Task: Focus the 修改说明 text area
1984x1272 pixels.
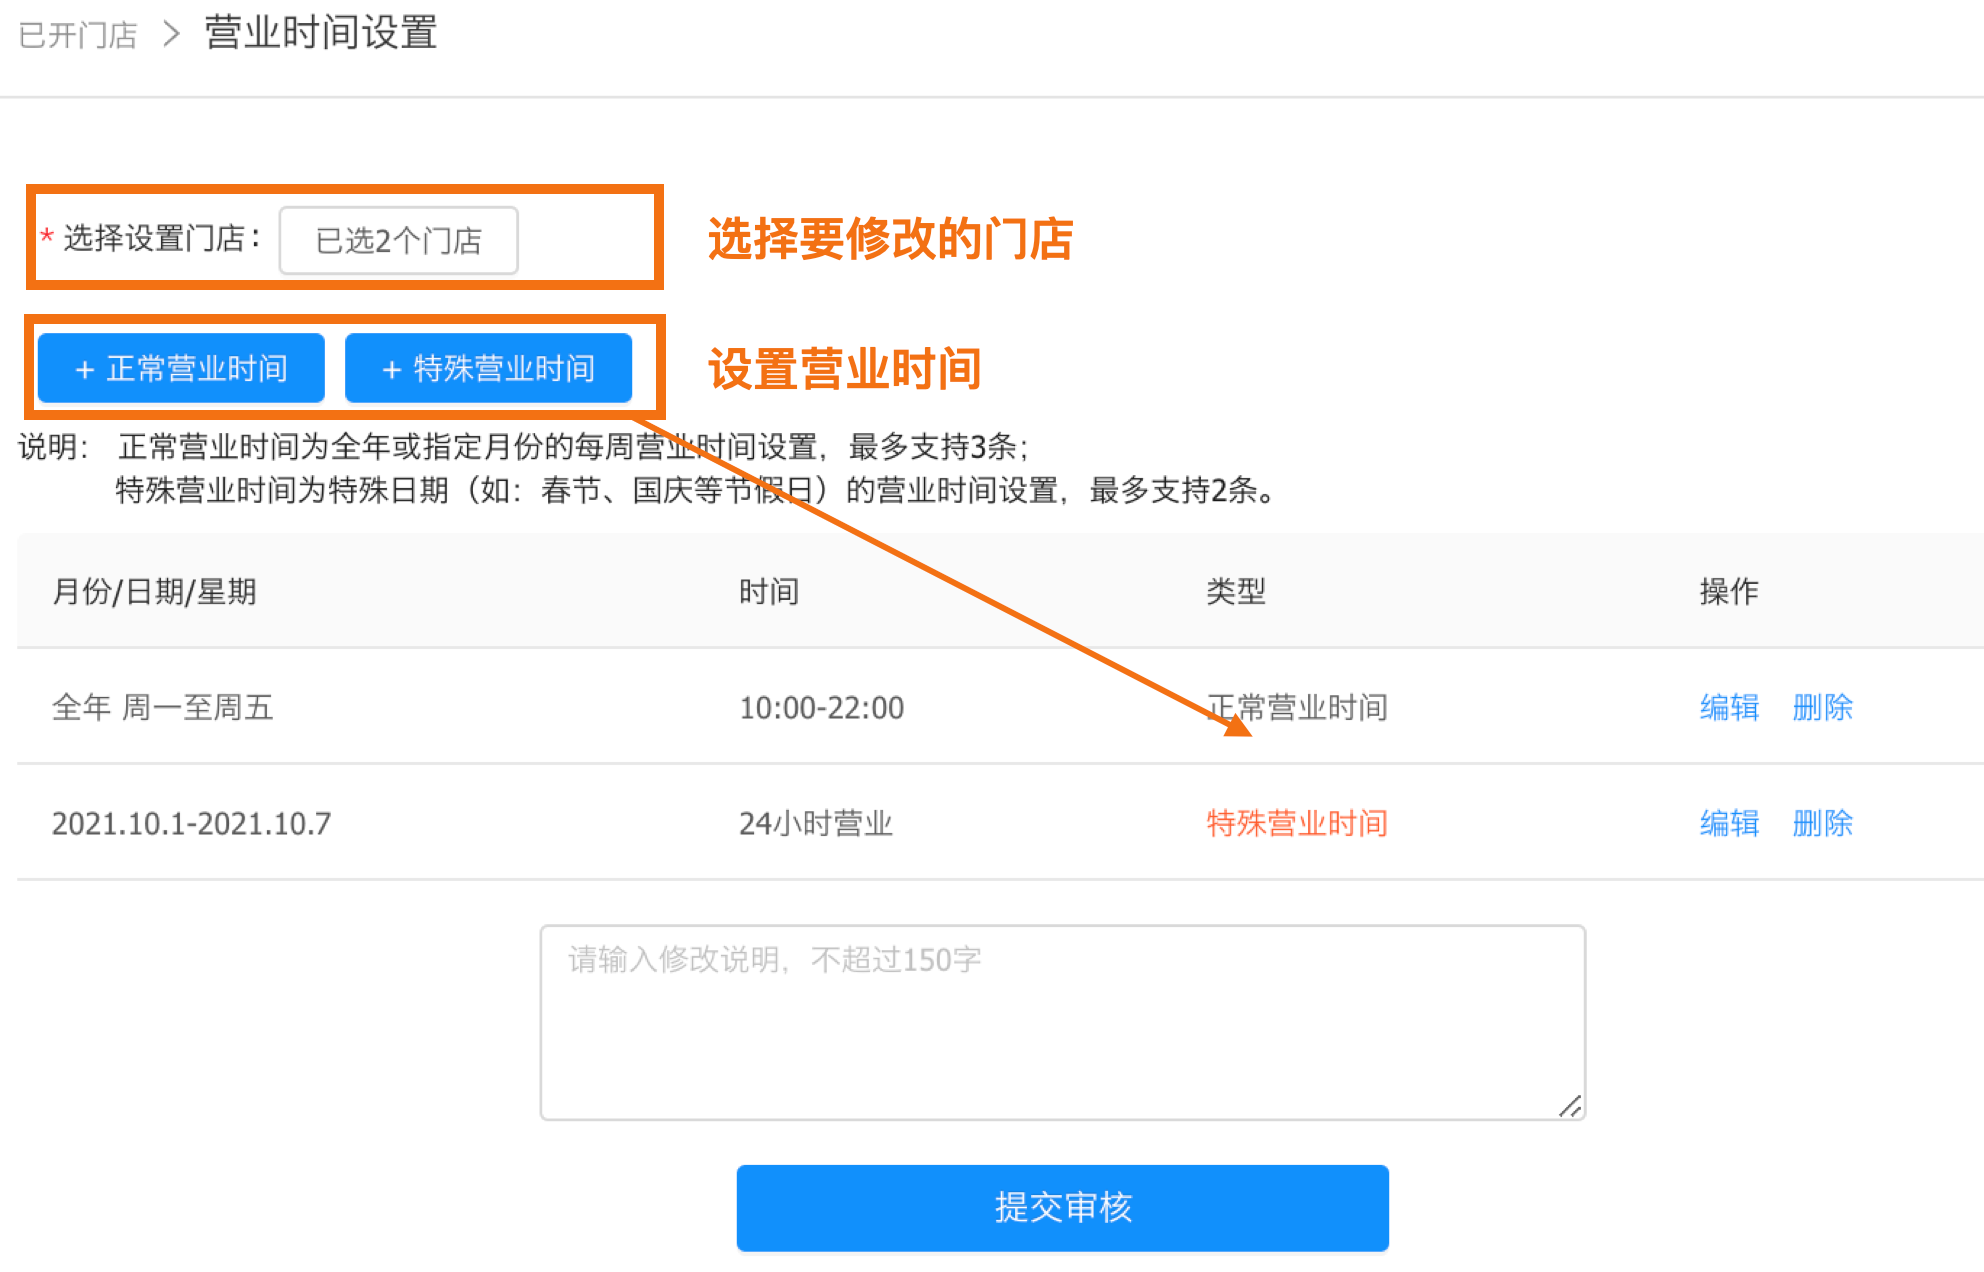Action: [1062, 1022]
